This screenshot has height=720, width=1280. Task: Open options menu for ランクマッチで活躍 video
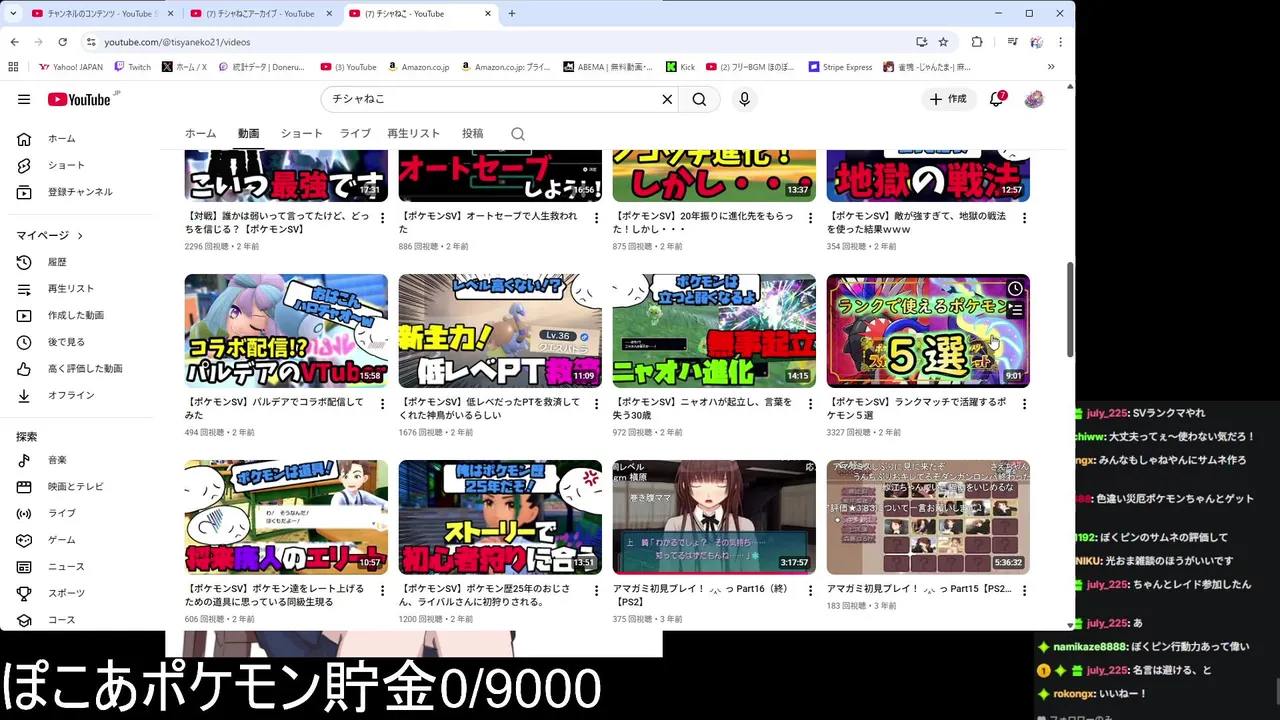pyautogui.click(x=1024, y=404)
